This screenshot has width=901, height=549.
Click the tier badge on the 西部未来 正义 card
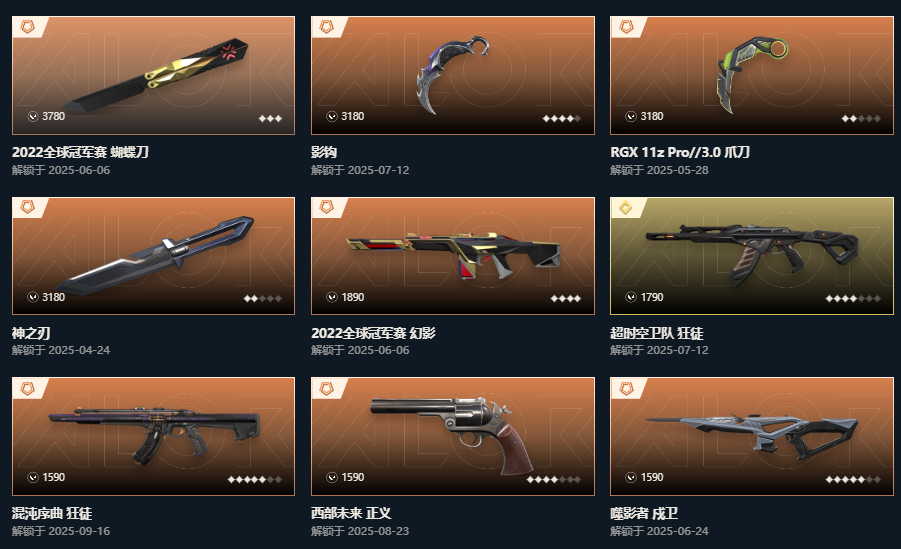point(326,389)
